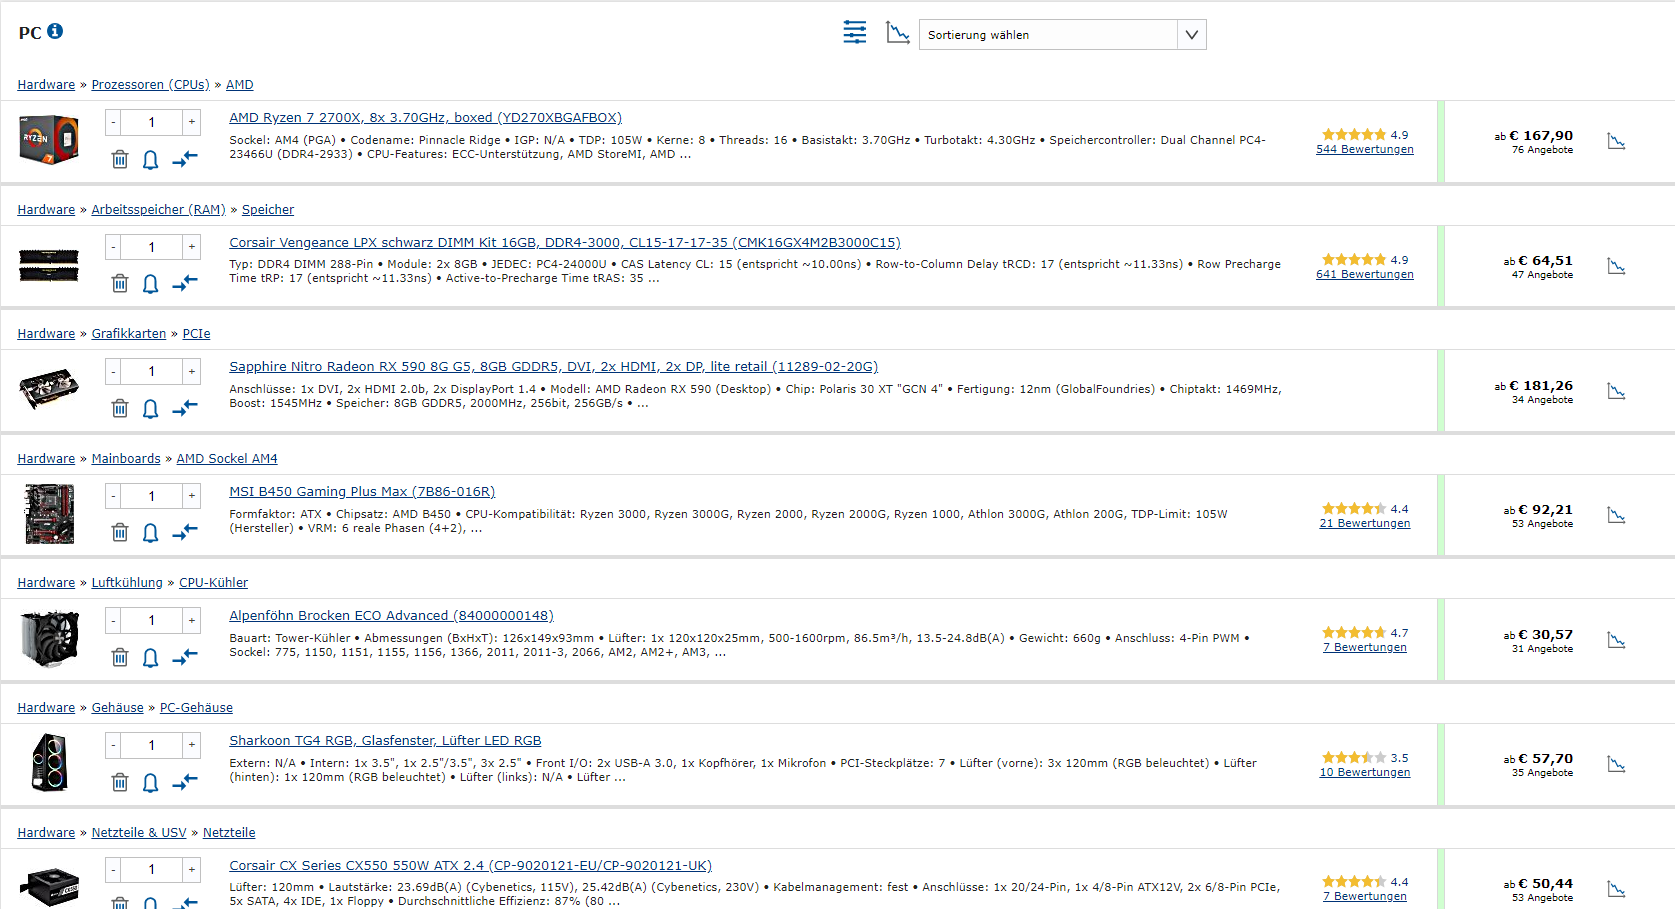Image resolution: width=1675 pixels, height=909 pixels.
Task: Open Alpenföhn Brocken ECO Advanced link
Action: coord(391,616)
